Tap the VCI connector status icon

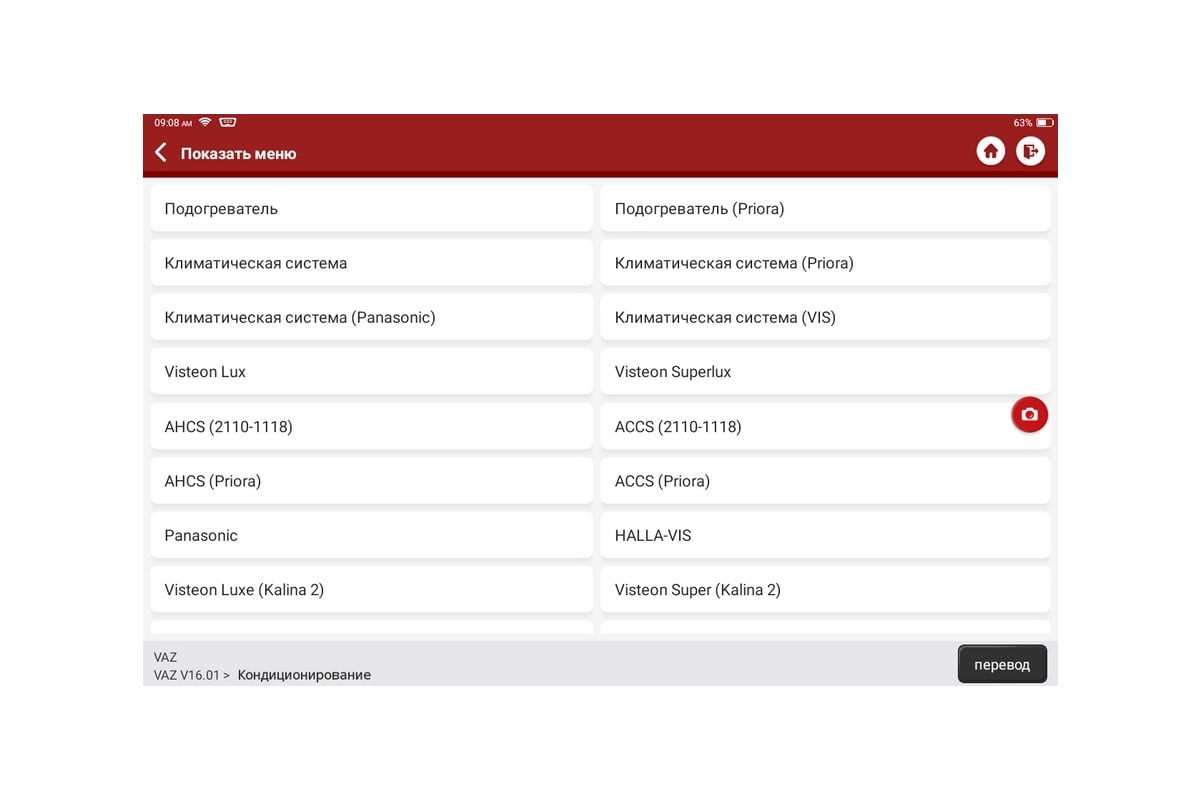[228, 122]
